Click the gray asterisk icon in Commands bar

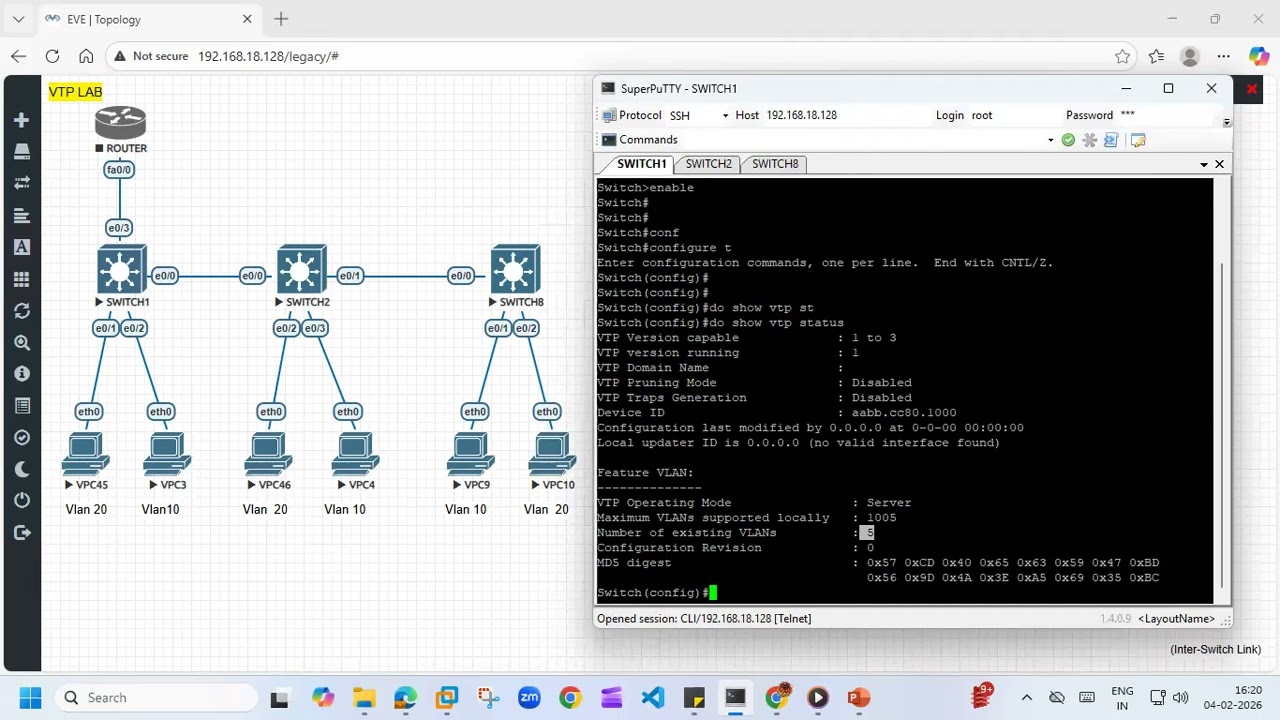tap(1090, 140)
